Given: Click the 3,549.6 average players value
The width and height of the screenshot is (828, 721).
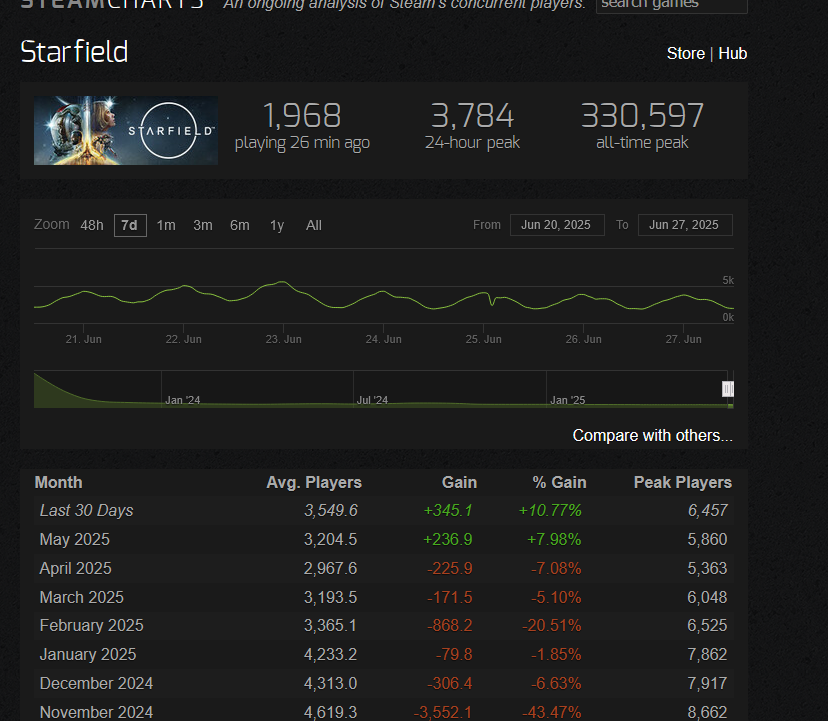Looking at the screenshot, I should click(331, 510).
